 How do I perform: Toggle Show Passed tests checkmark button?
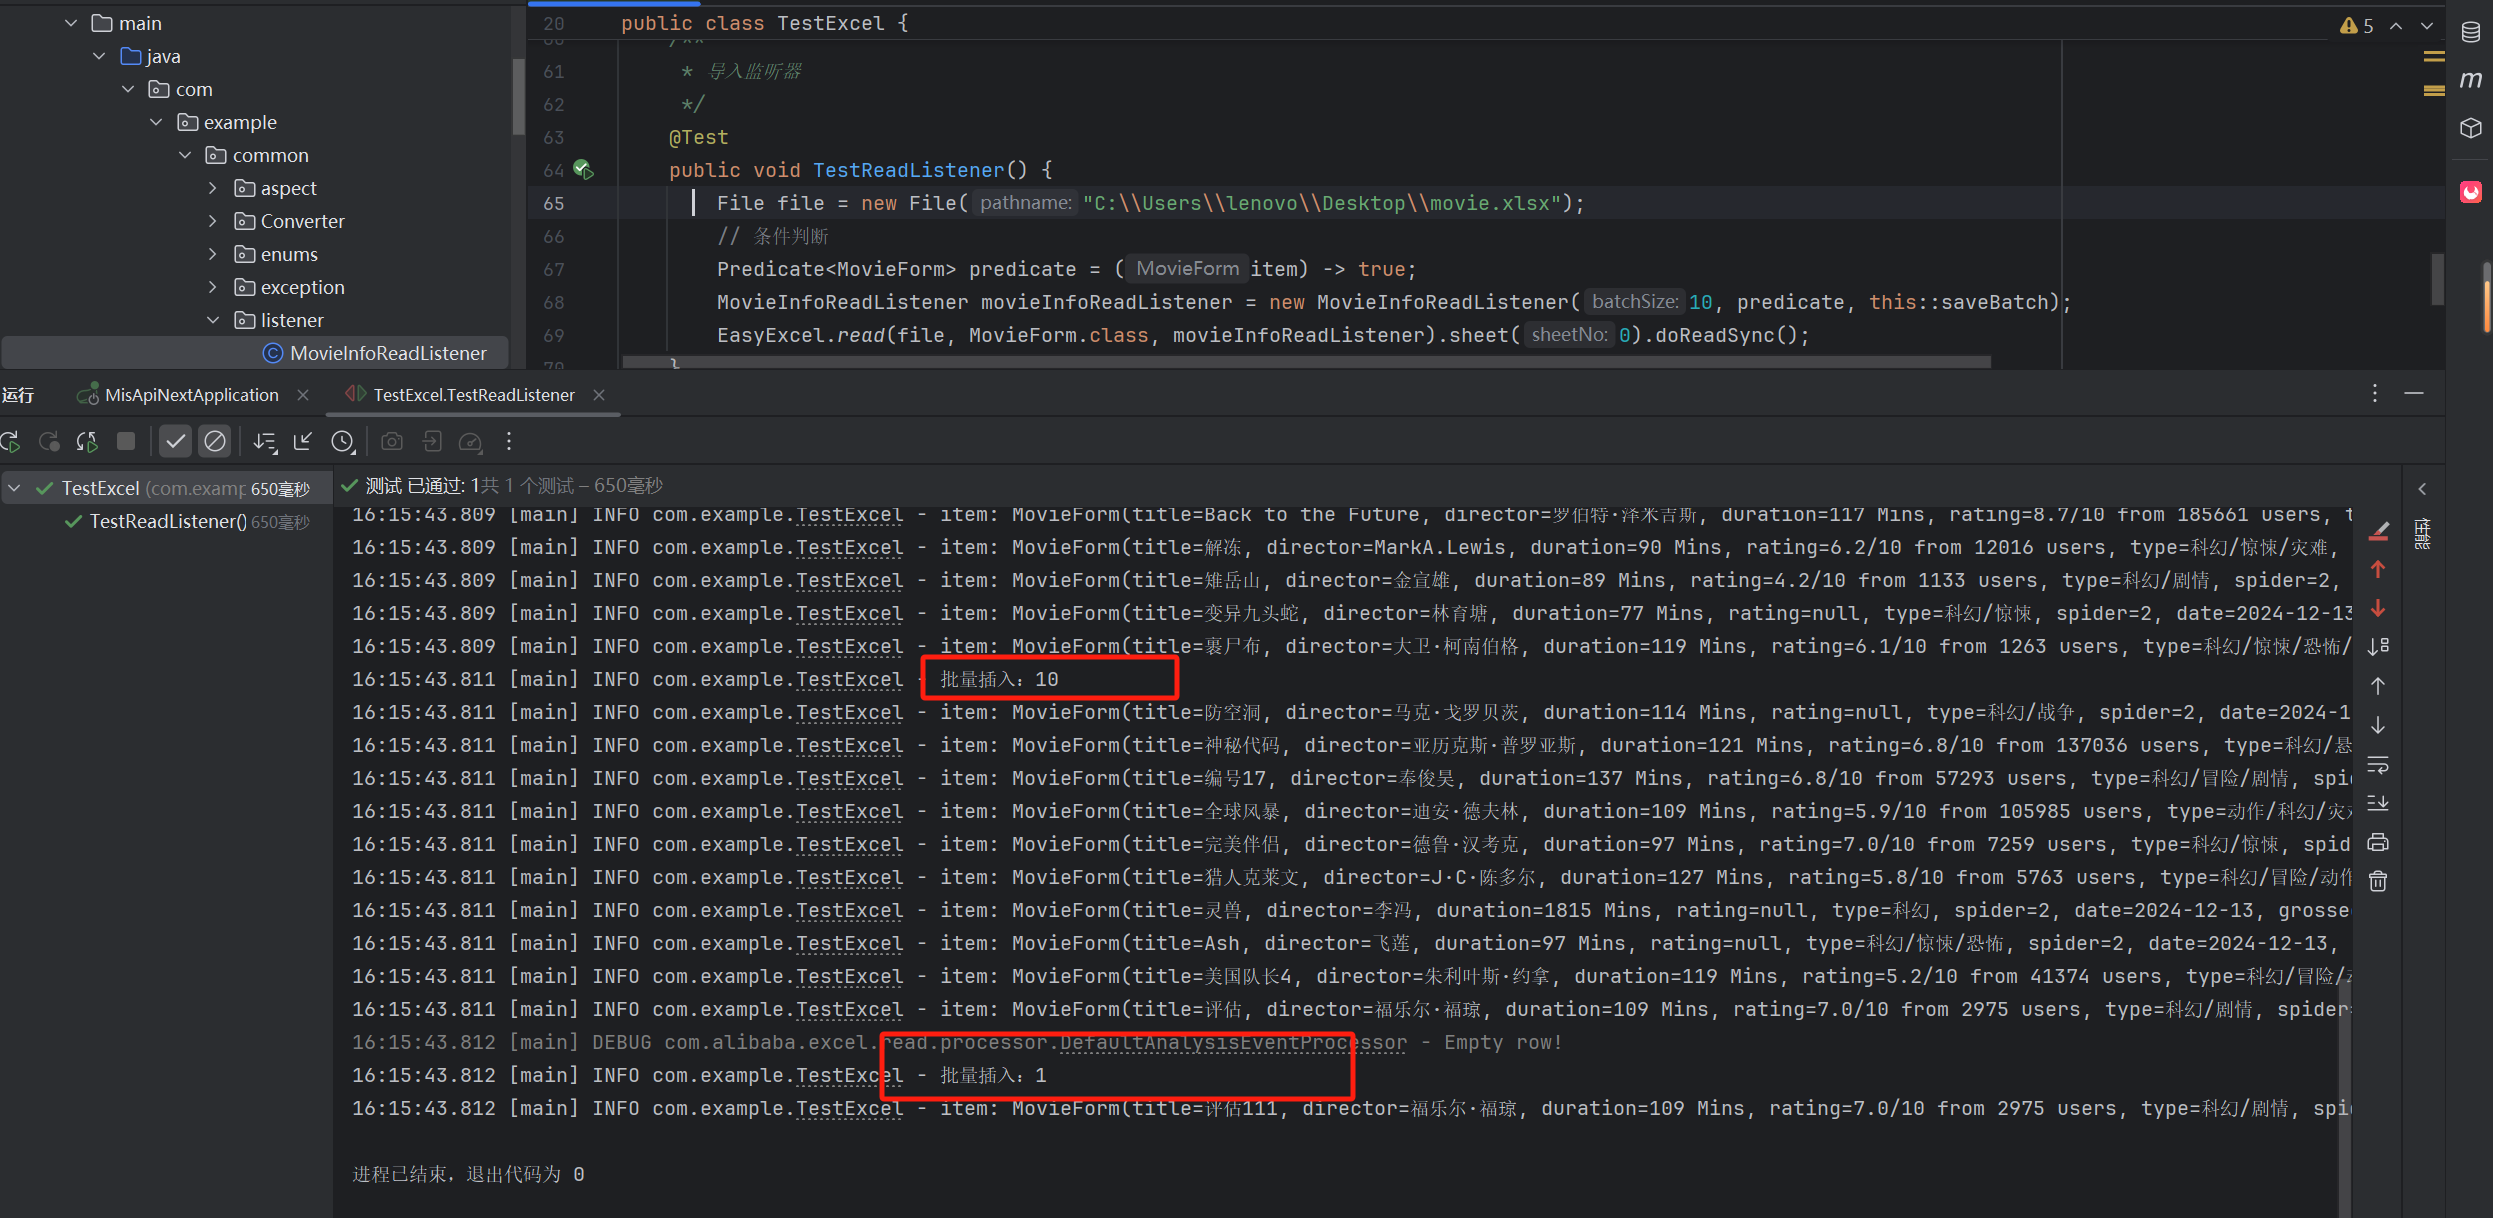(175, 441)
